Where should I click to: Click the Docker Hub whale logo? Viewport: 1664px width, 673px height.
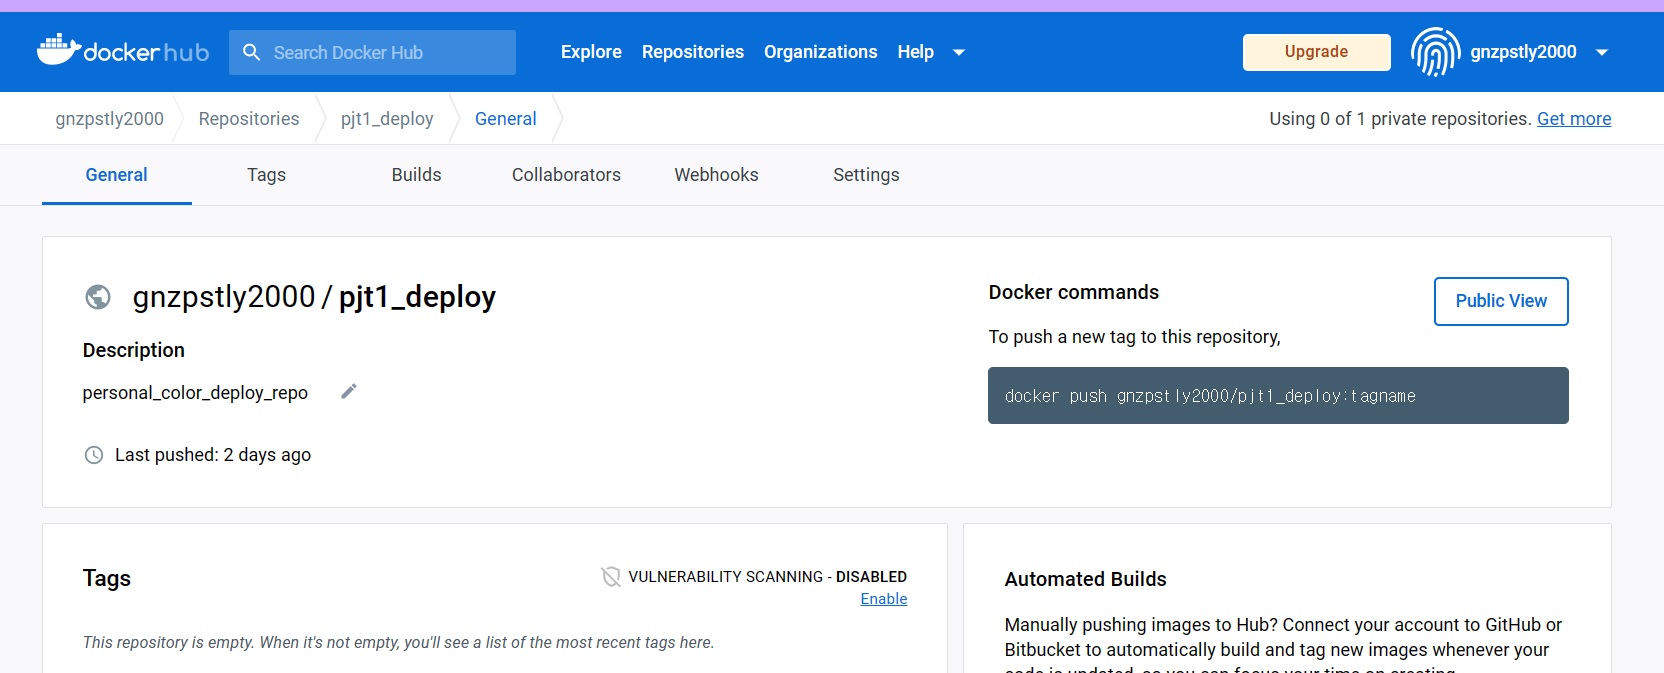123,50
